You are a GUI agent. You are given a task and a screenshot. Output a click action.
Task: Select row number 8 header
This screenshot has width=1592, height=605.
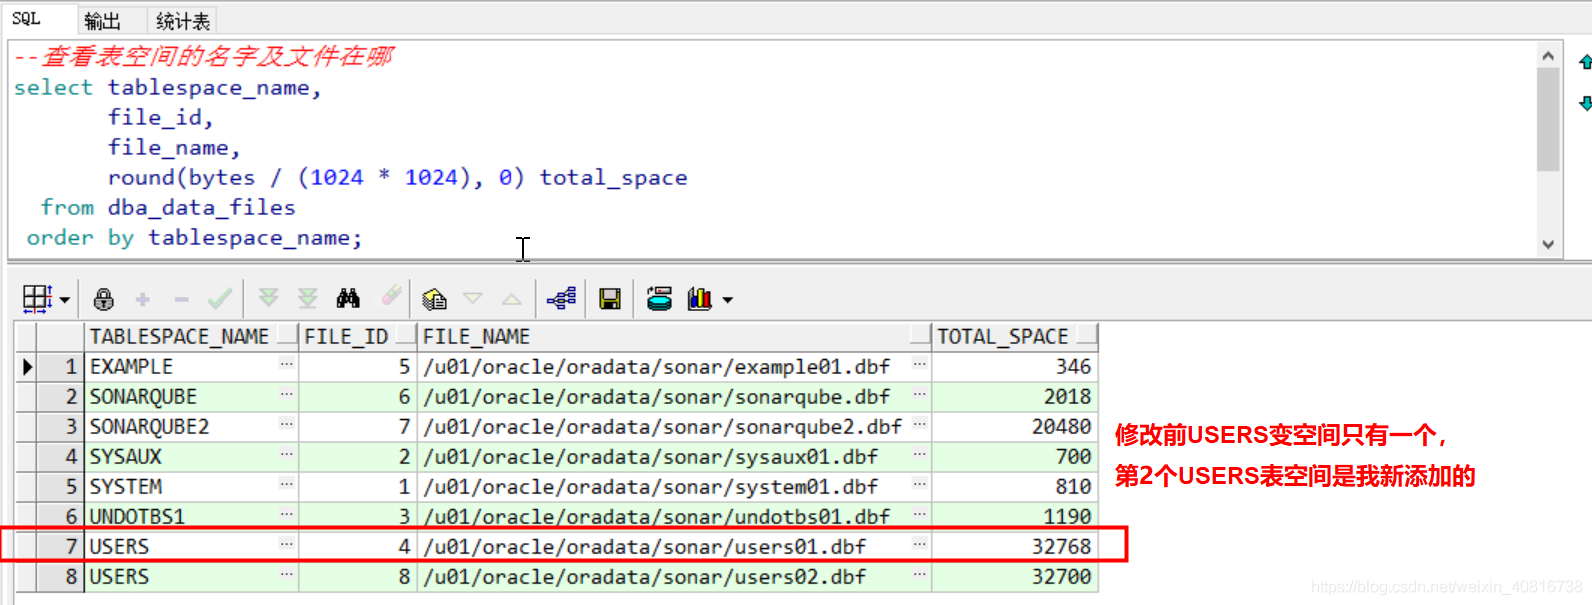pos(60,577)
